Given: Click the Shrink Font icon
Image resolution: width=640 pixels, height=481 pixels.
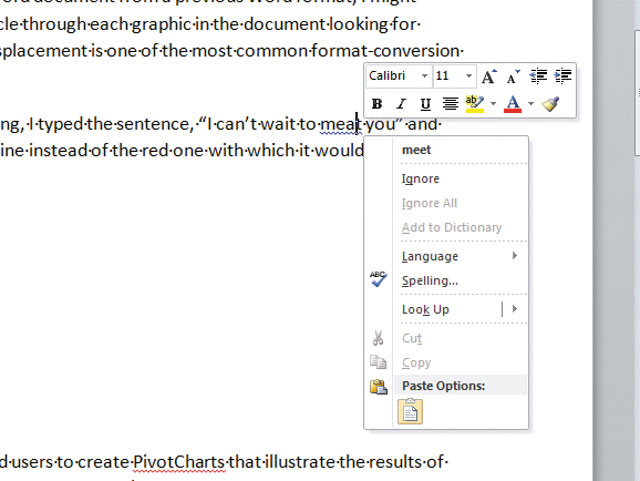Looking at the screenshot, I should [x=513, y=76].
